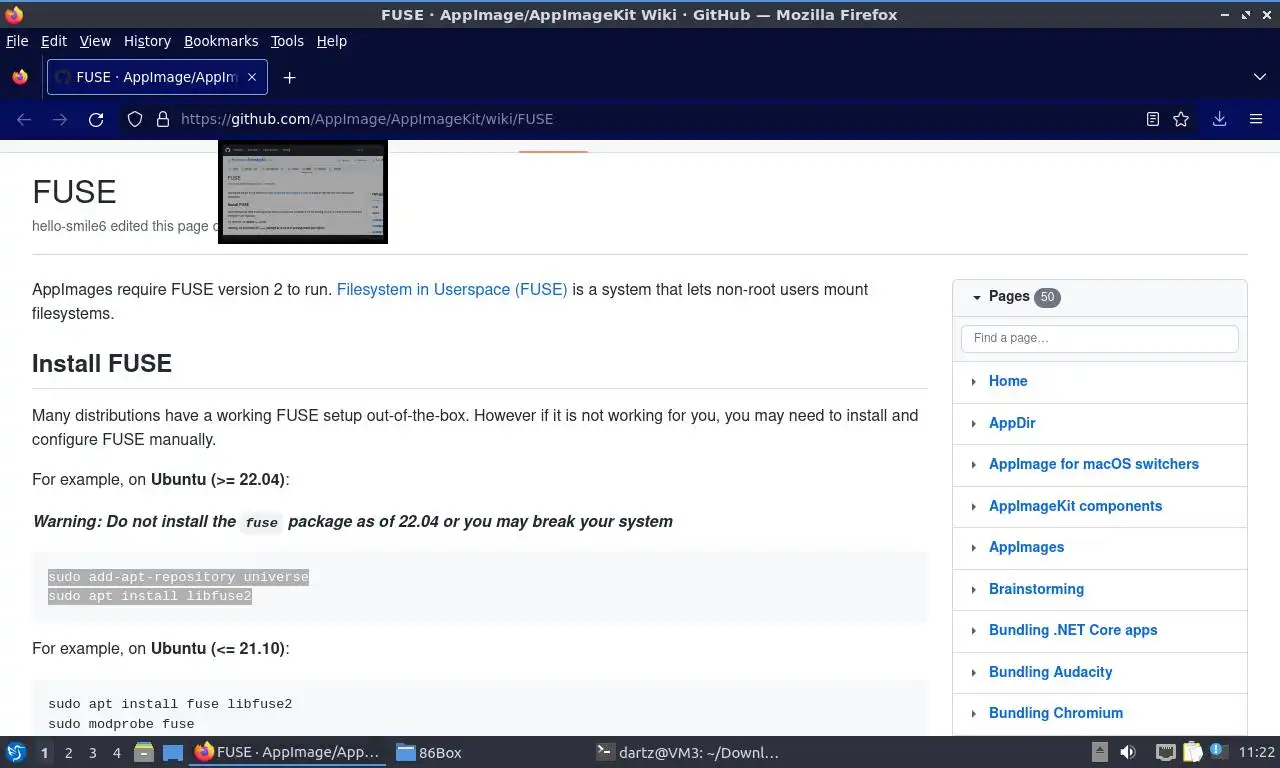
Task: Click the 'sudo add-apt-repository universe' line
Action: click(178, 577)
